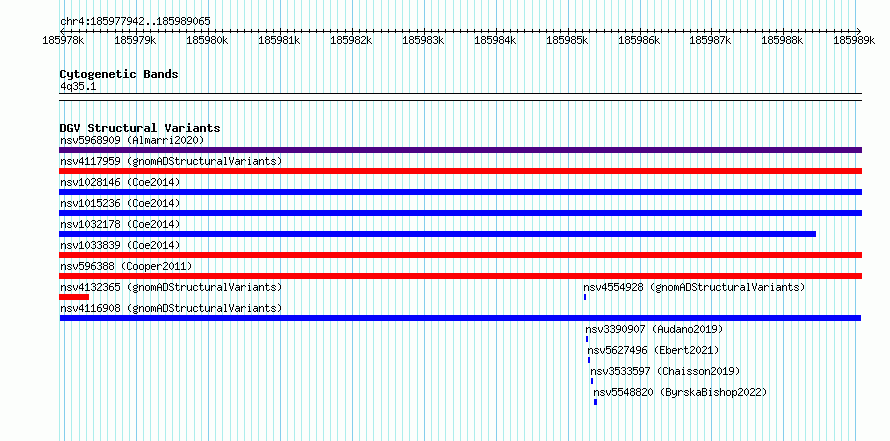
Task: Click the 185985k ruler label
Action: 568,40
